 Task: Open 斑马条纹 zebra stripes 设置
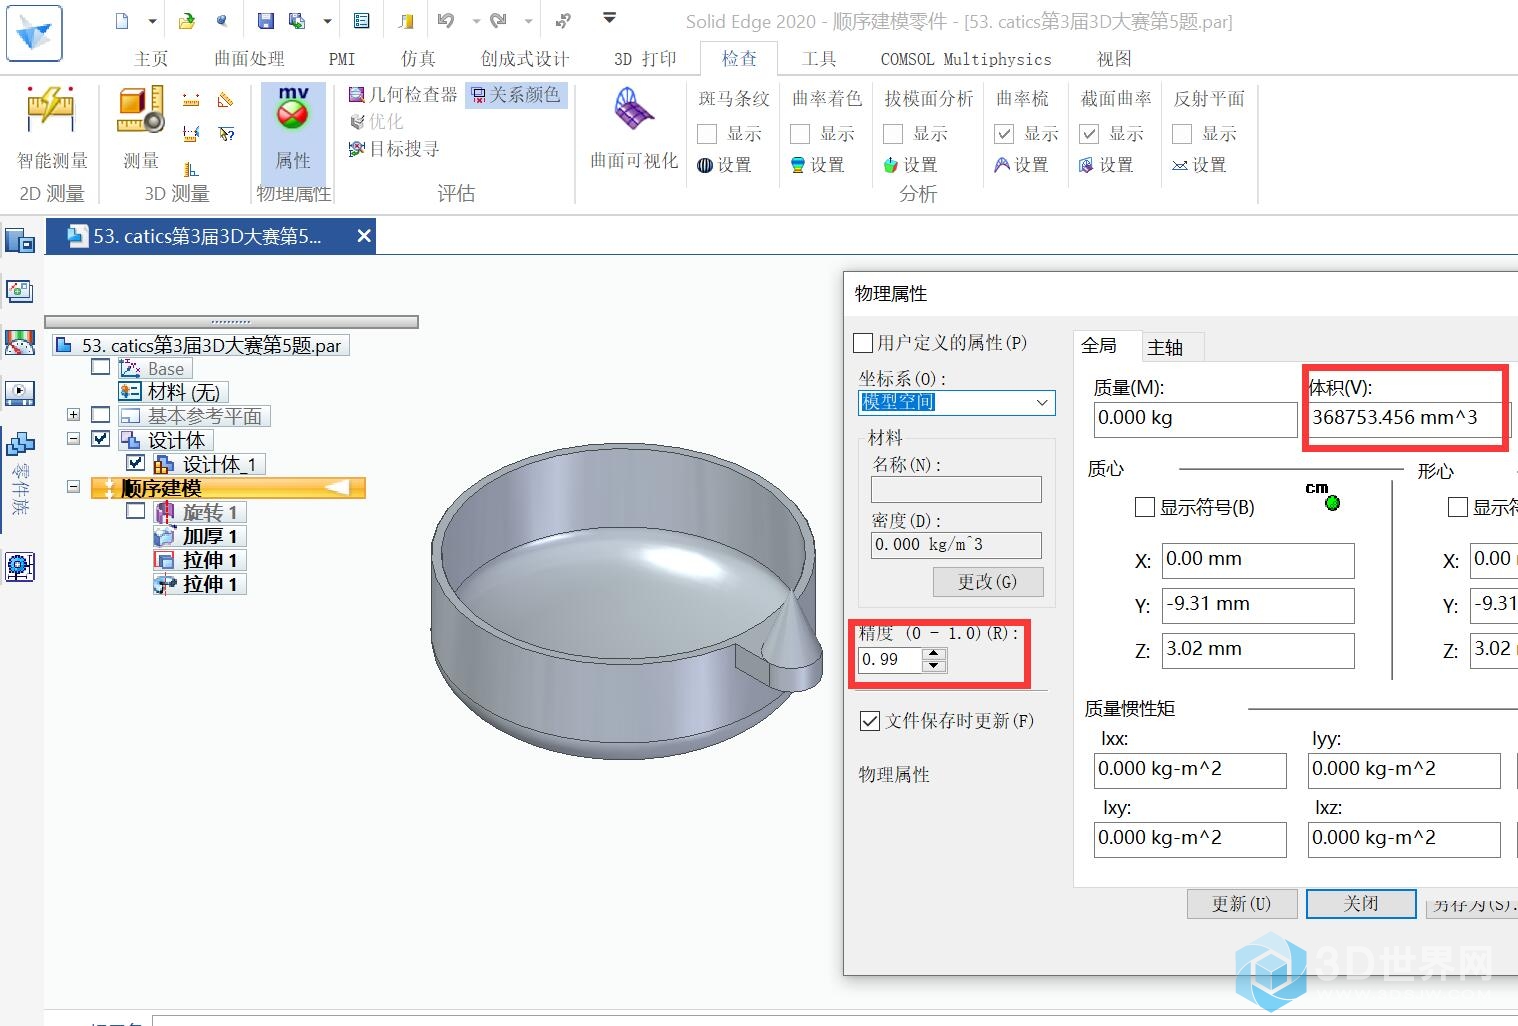click(724, 165)
